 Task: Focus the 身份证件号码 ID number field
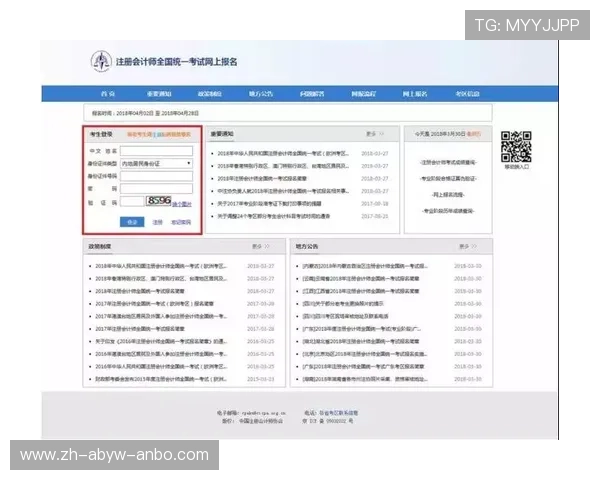157,174
